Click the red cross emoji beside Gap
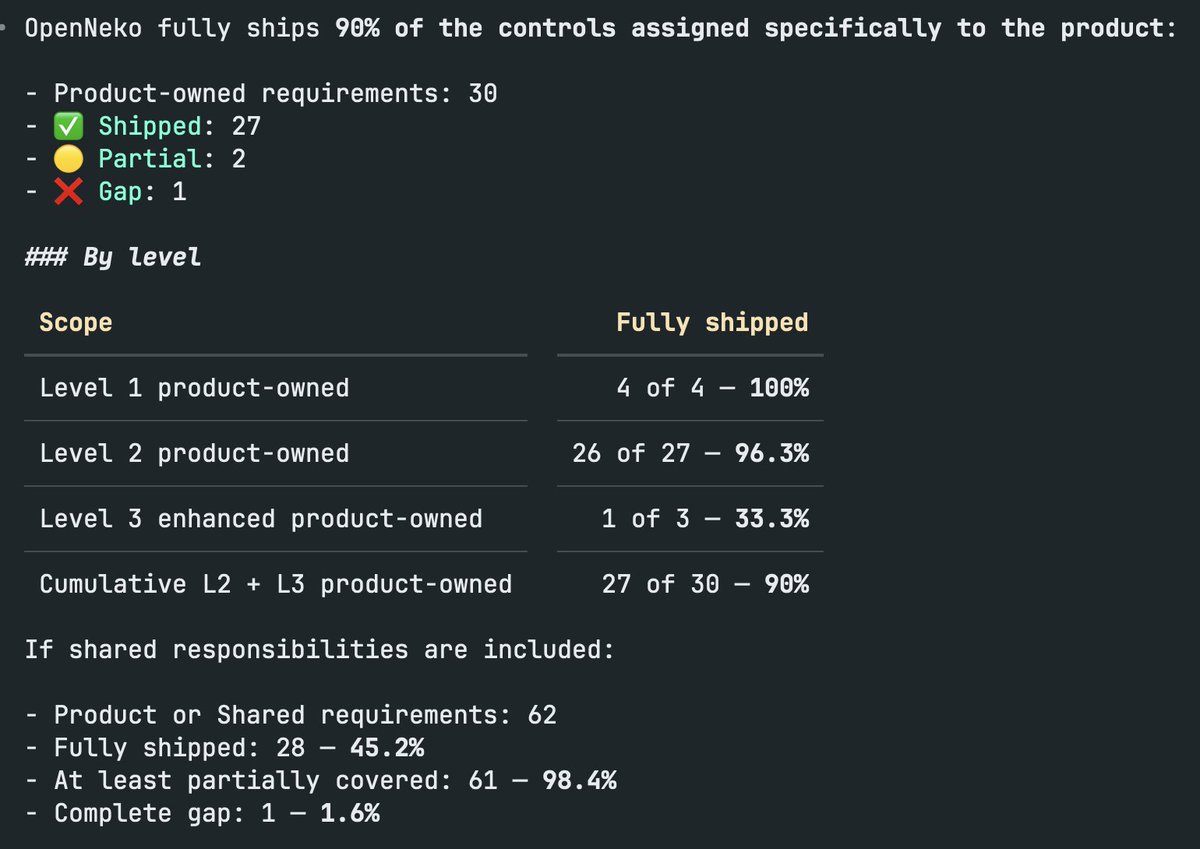Image resolution: width=1200 pixels, height=849 pixels. pos(68,191)
